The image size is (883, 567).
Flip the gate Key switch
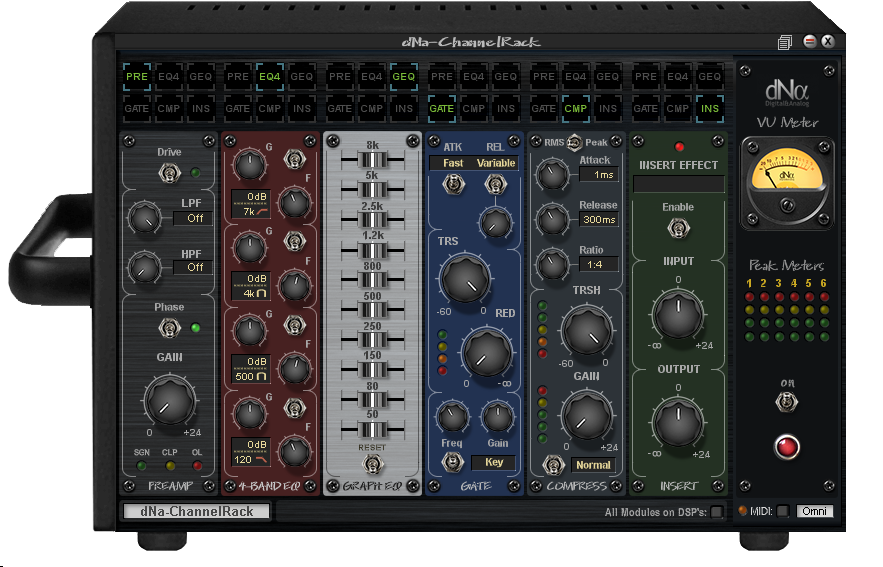point(453,462)
